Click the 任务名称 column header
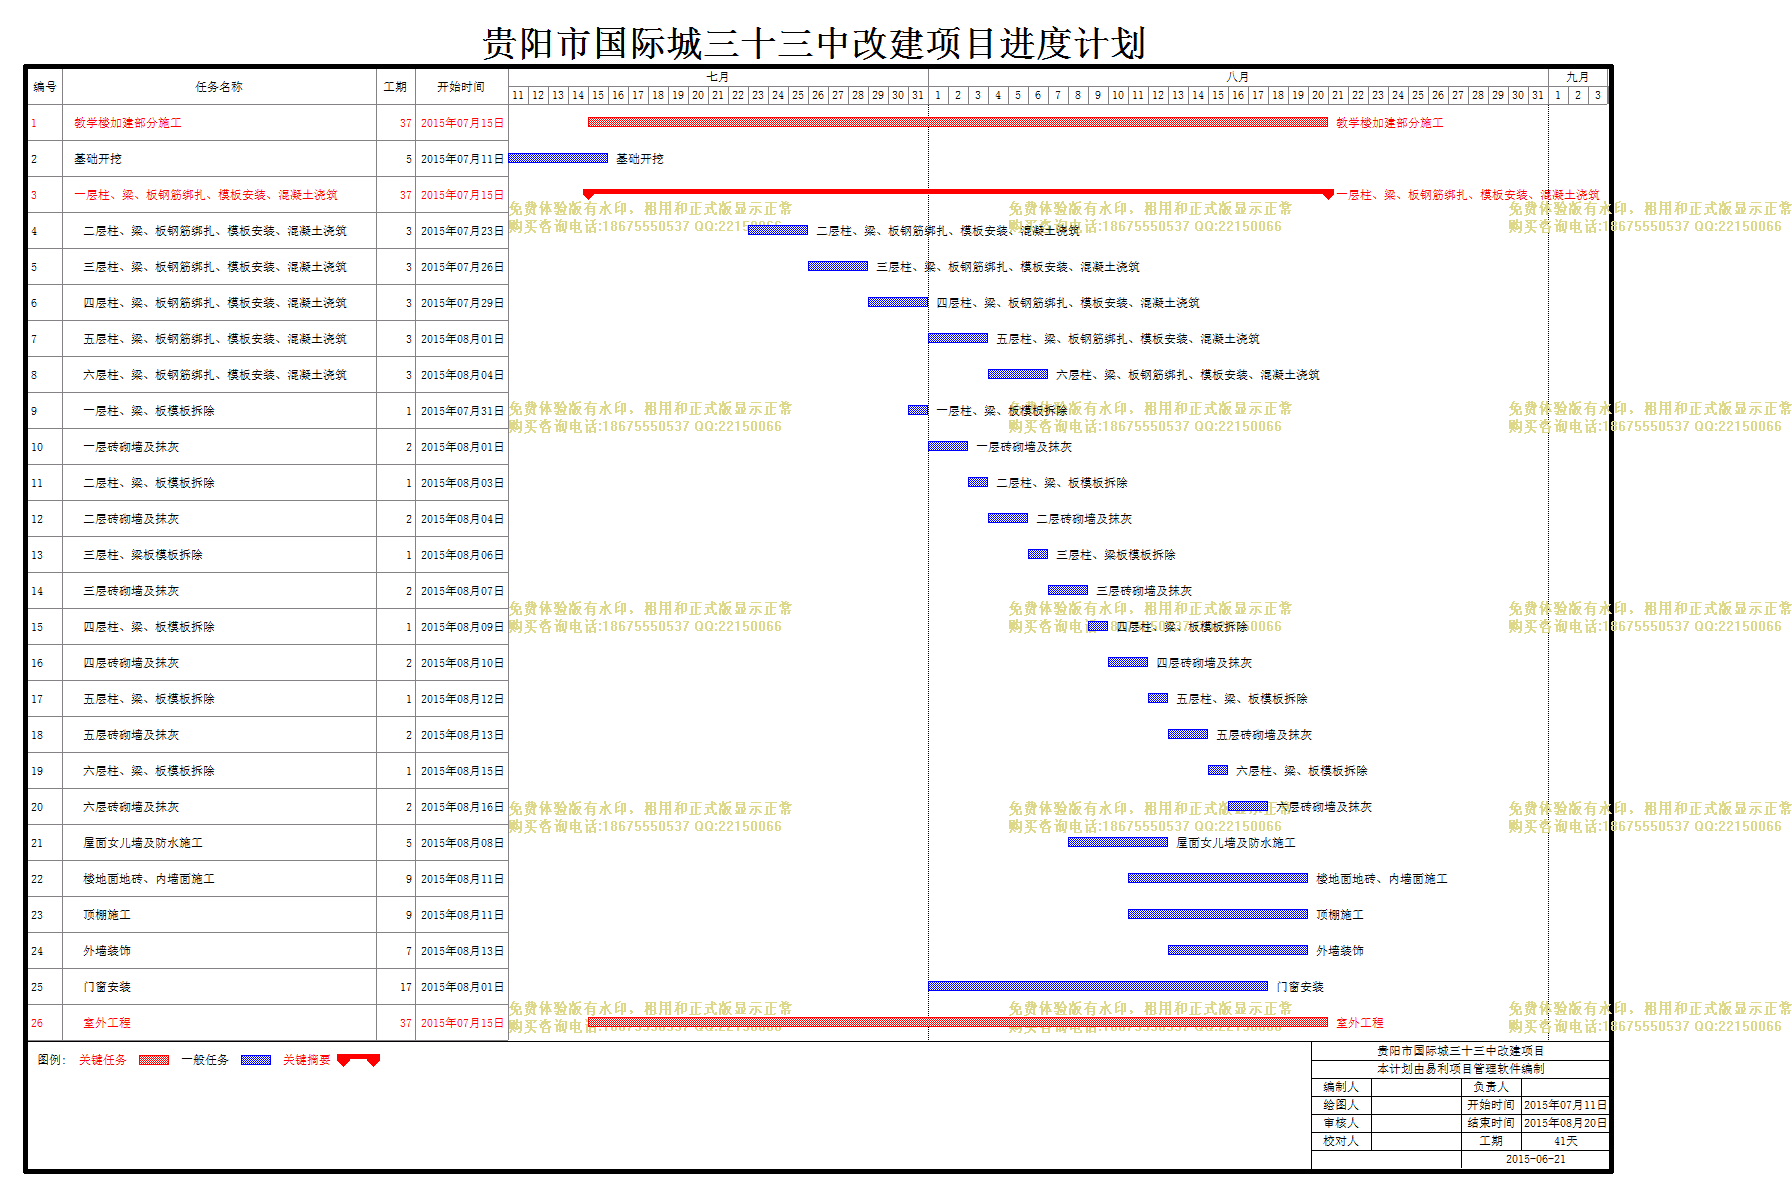This screenshot has width=1792, height=1195. [219, 87]
